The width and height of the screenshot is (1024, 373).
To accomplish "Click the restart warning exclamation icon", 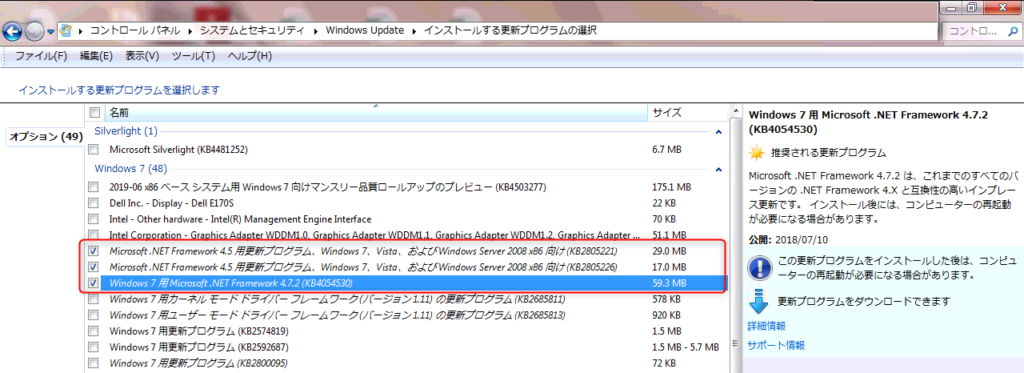I will [x=759, y=267].
